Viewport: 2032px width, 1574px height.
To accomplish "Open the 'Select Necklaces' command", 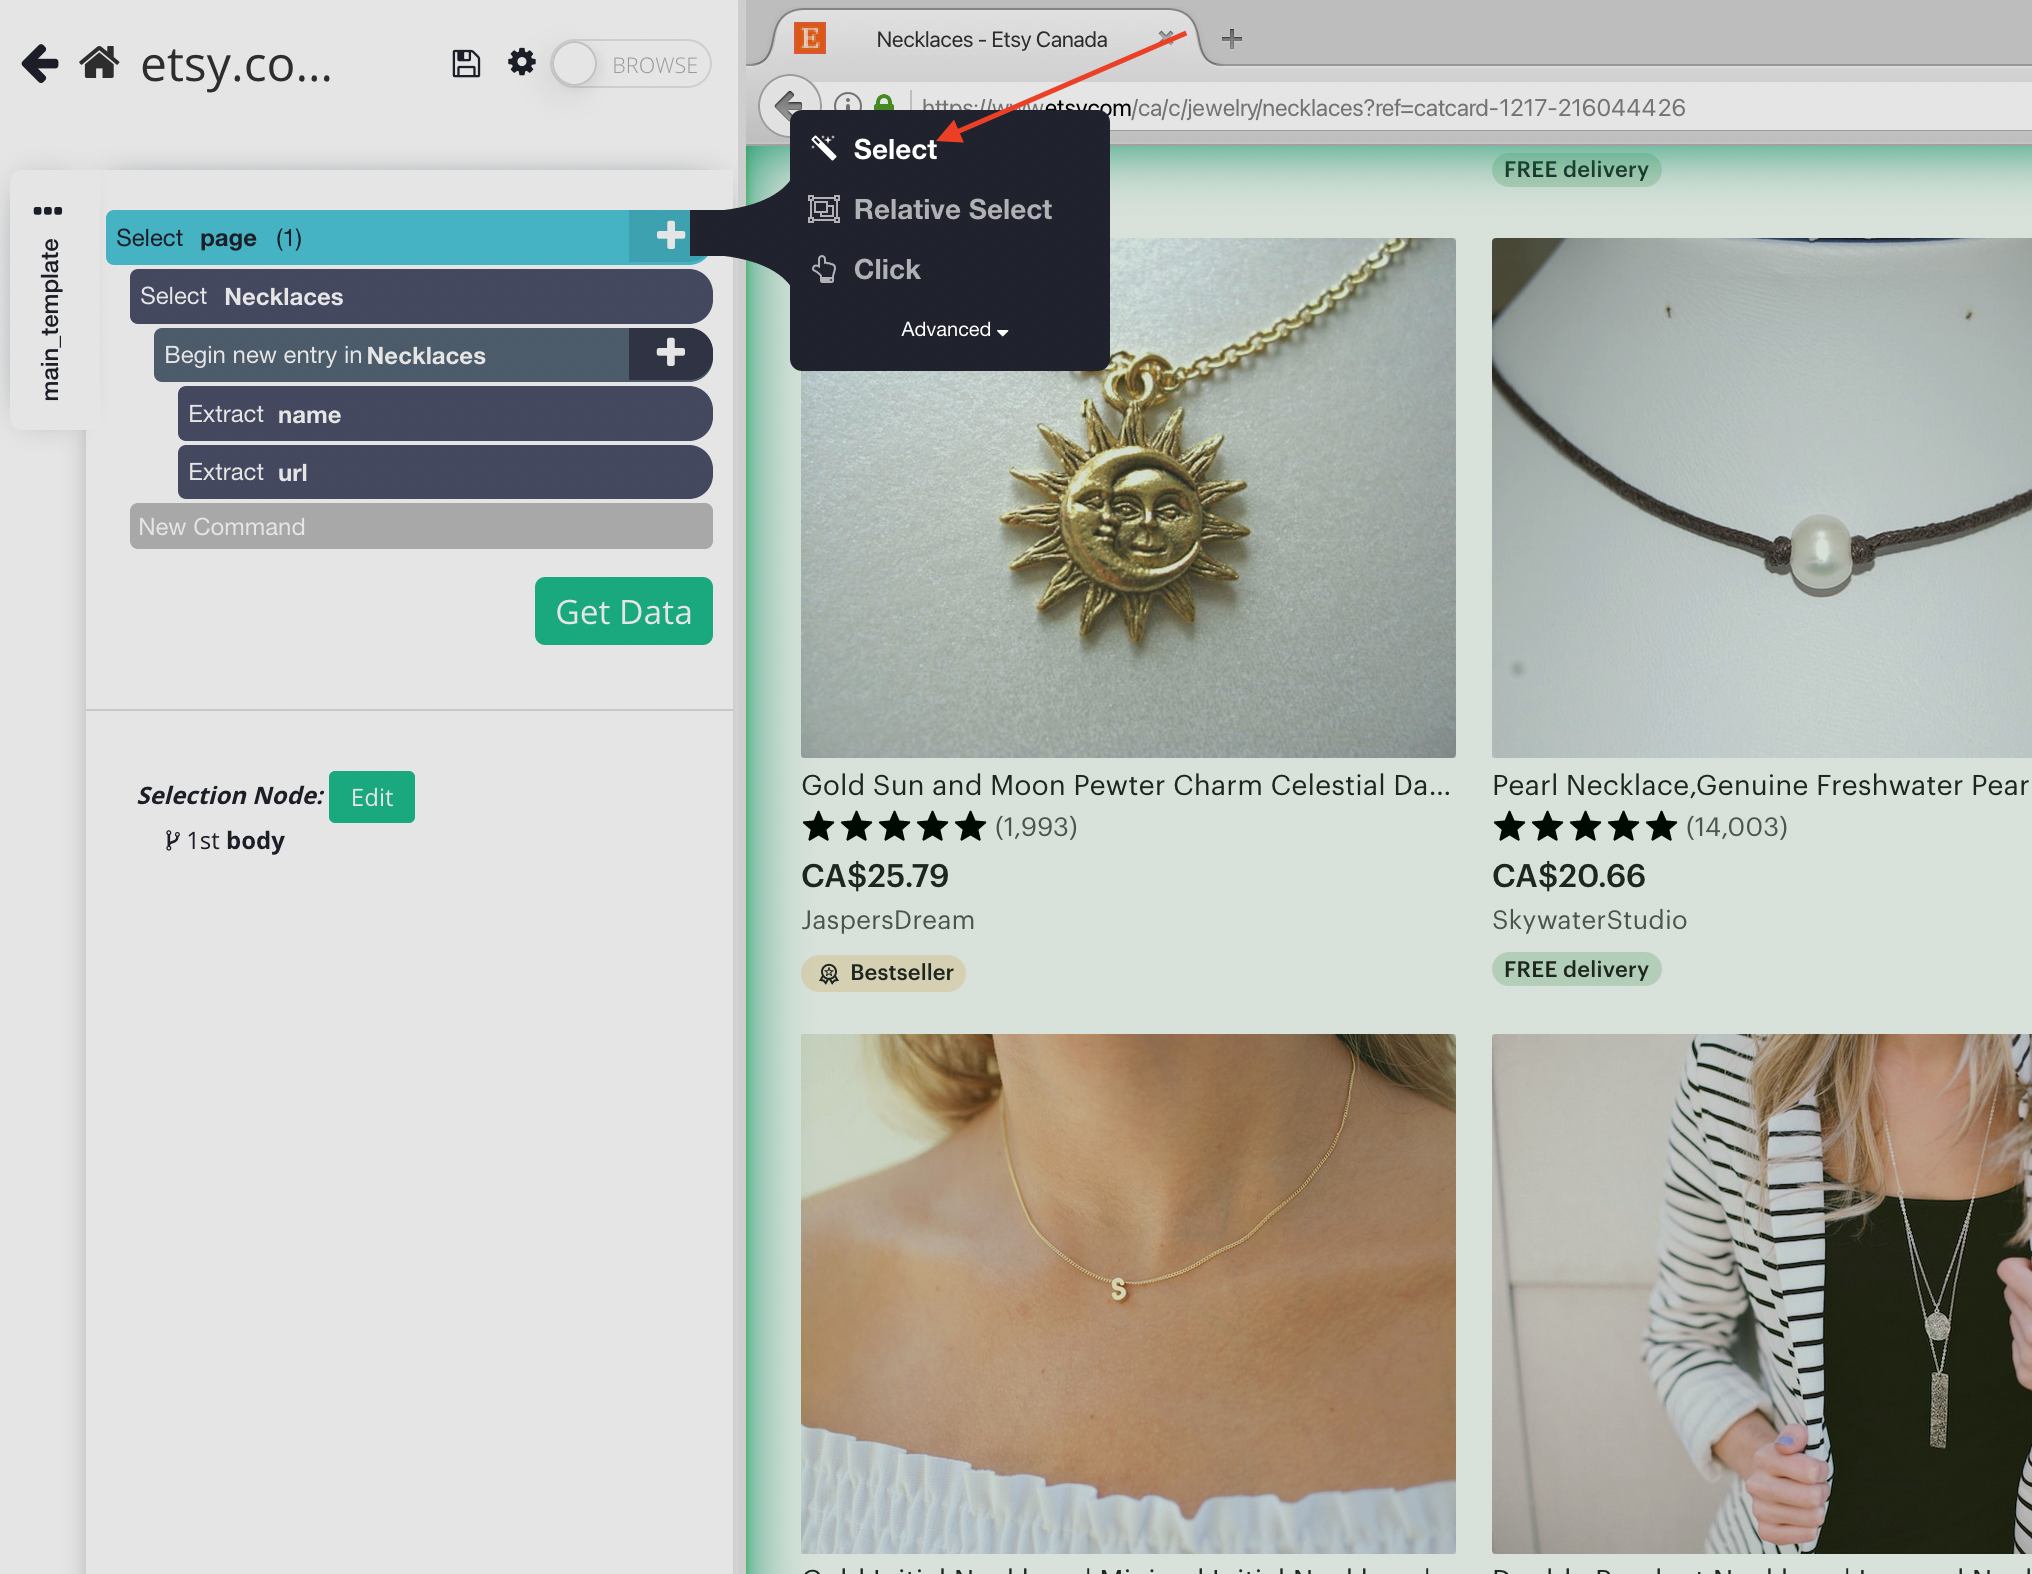I will [x=421, y=296].
